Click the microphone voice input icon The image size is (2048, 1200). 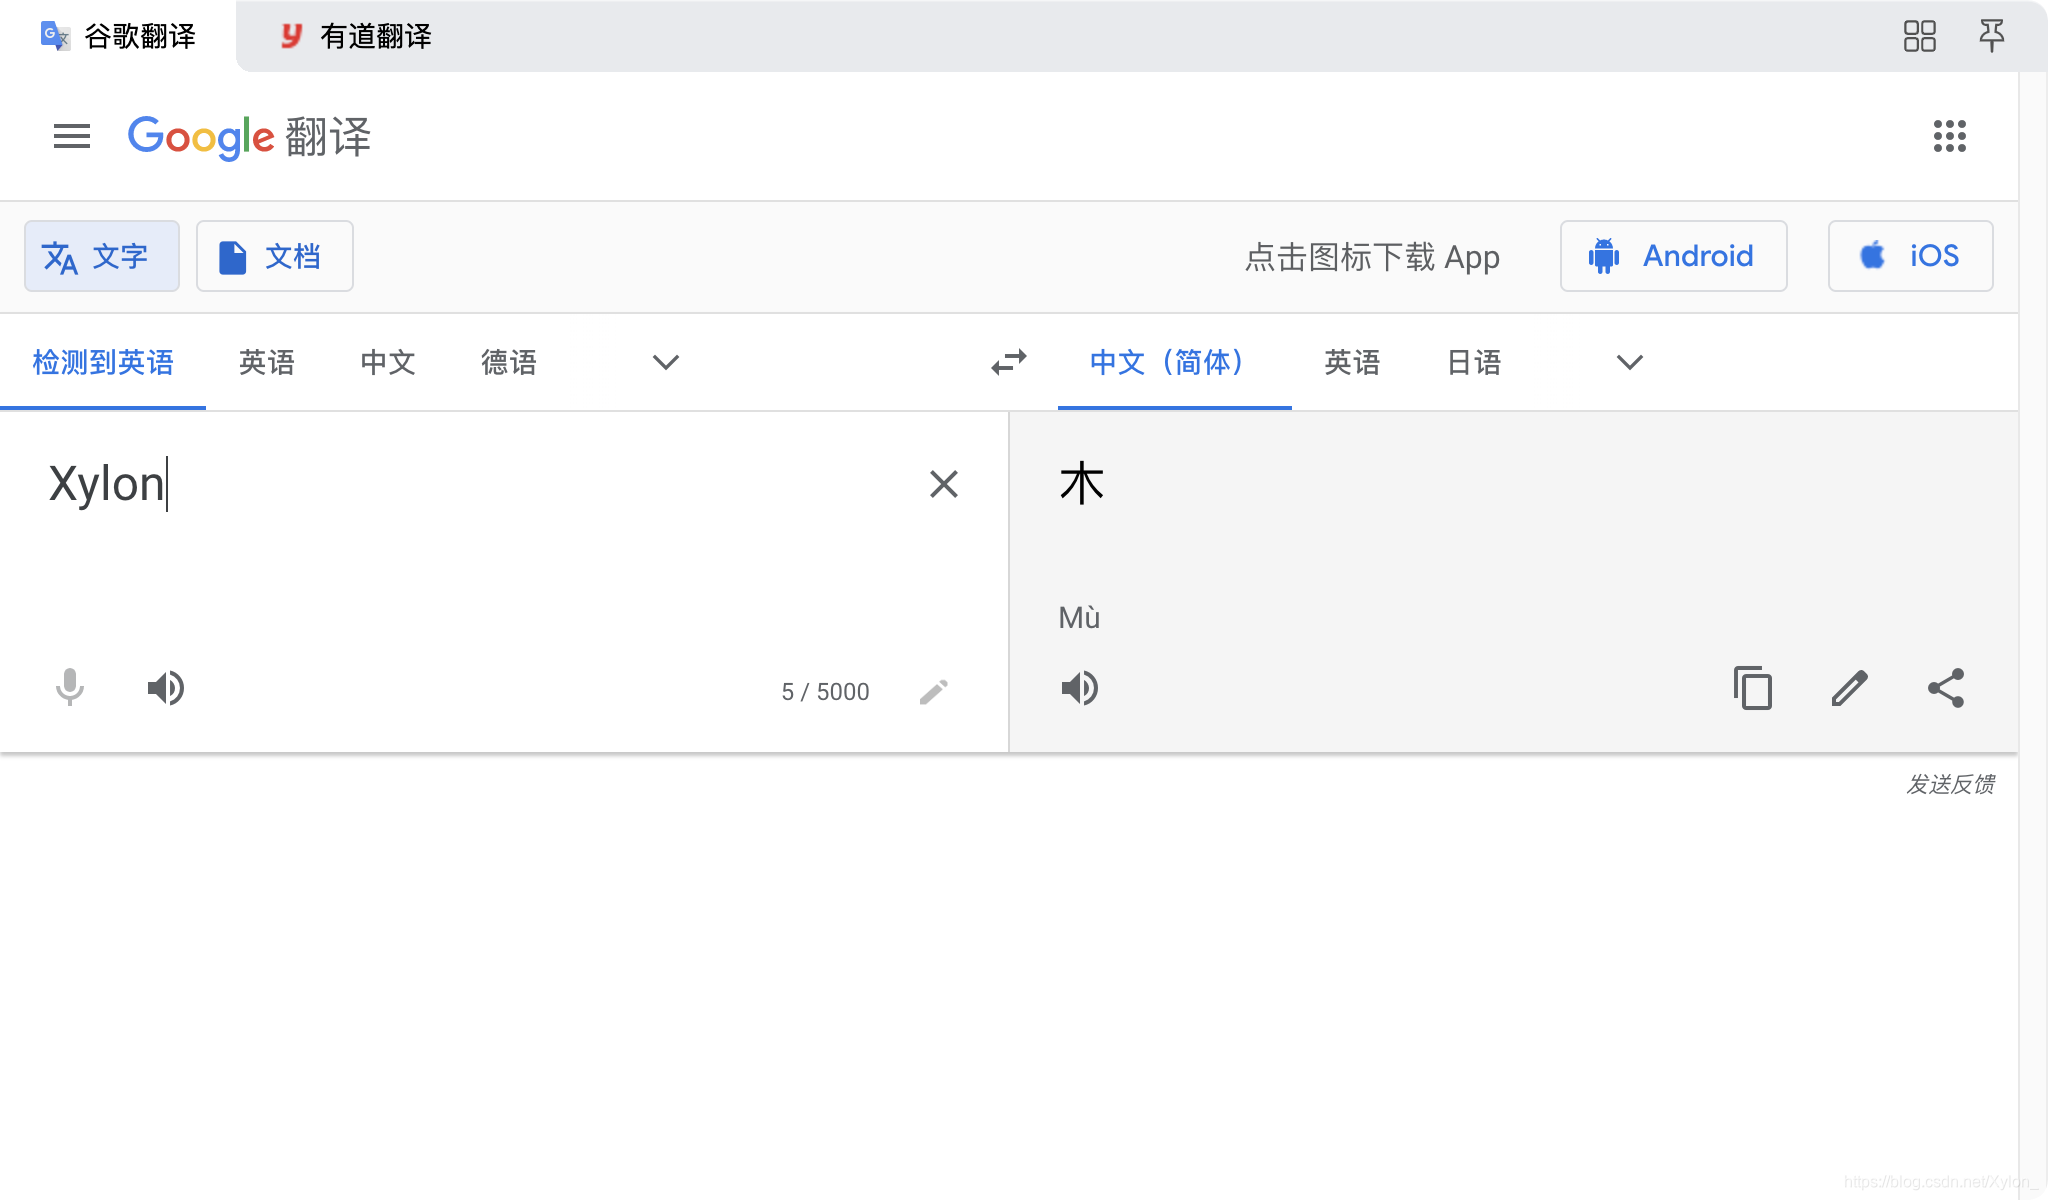[70, 688]
